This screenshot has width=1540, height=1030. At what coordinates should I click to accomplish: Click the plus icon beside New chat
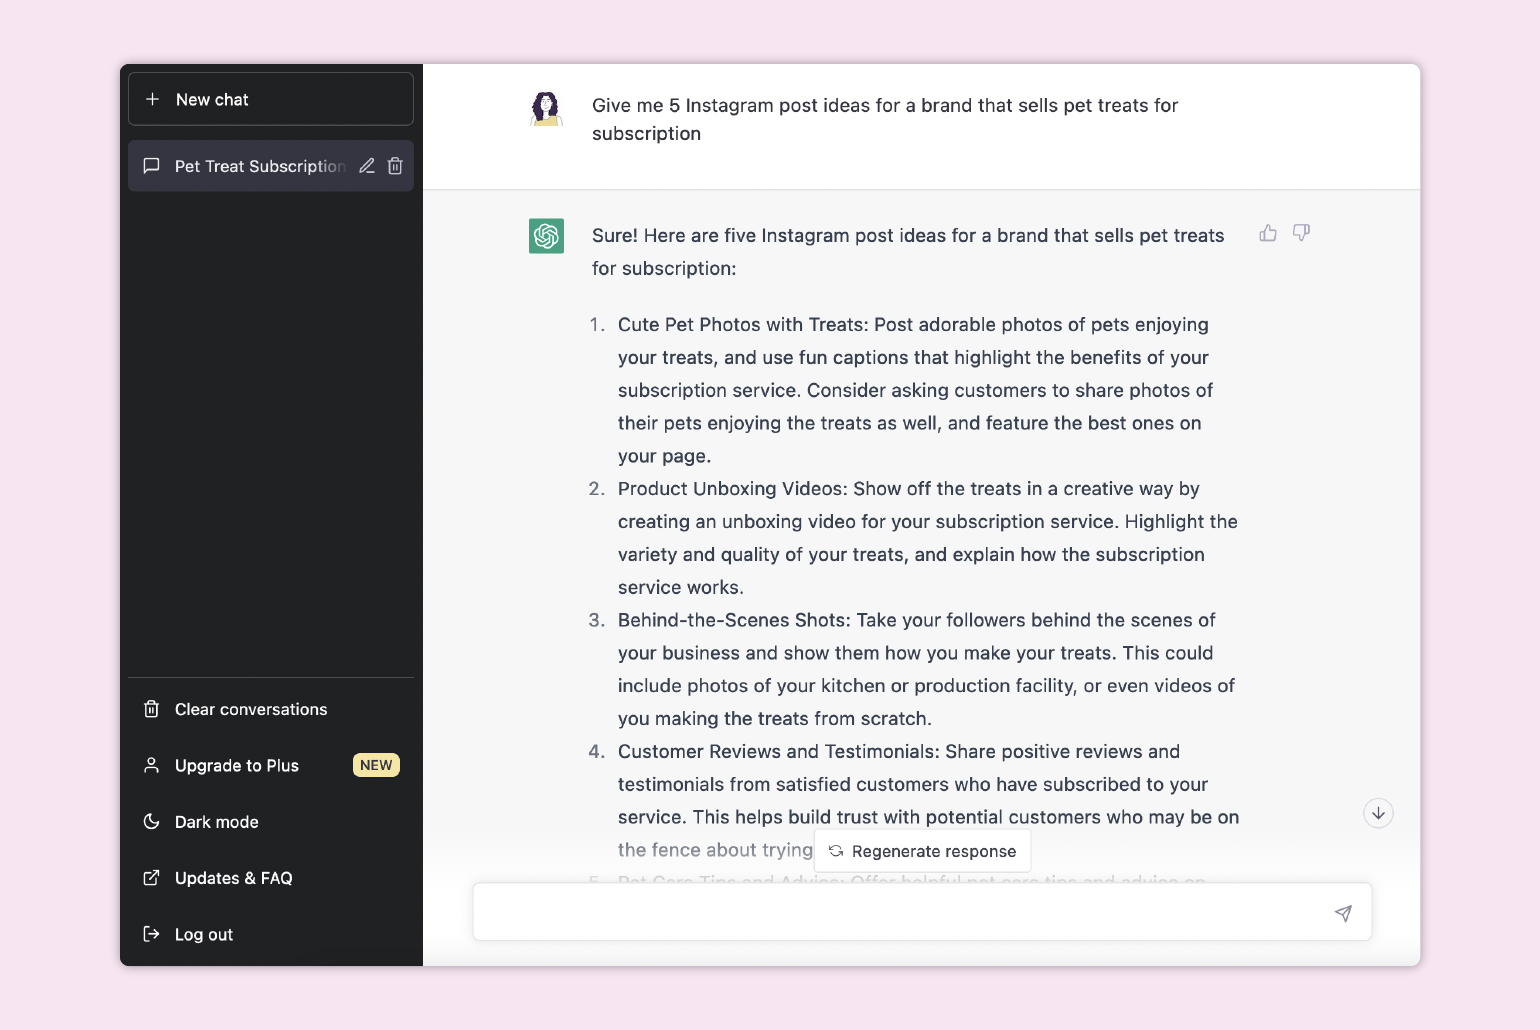(153, 99)
